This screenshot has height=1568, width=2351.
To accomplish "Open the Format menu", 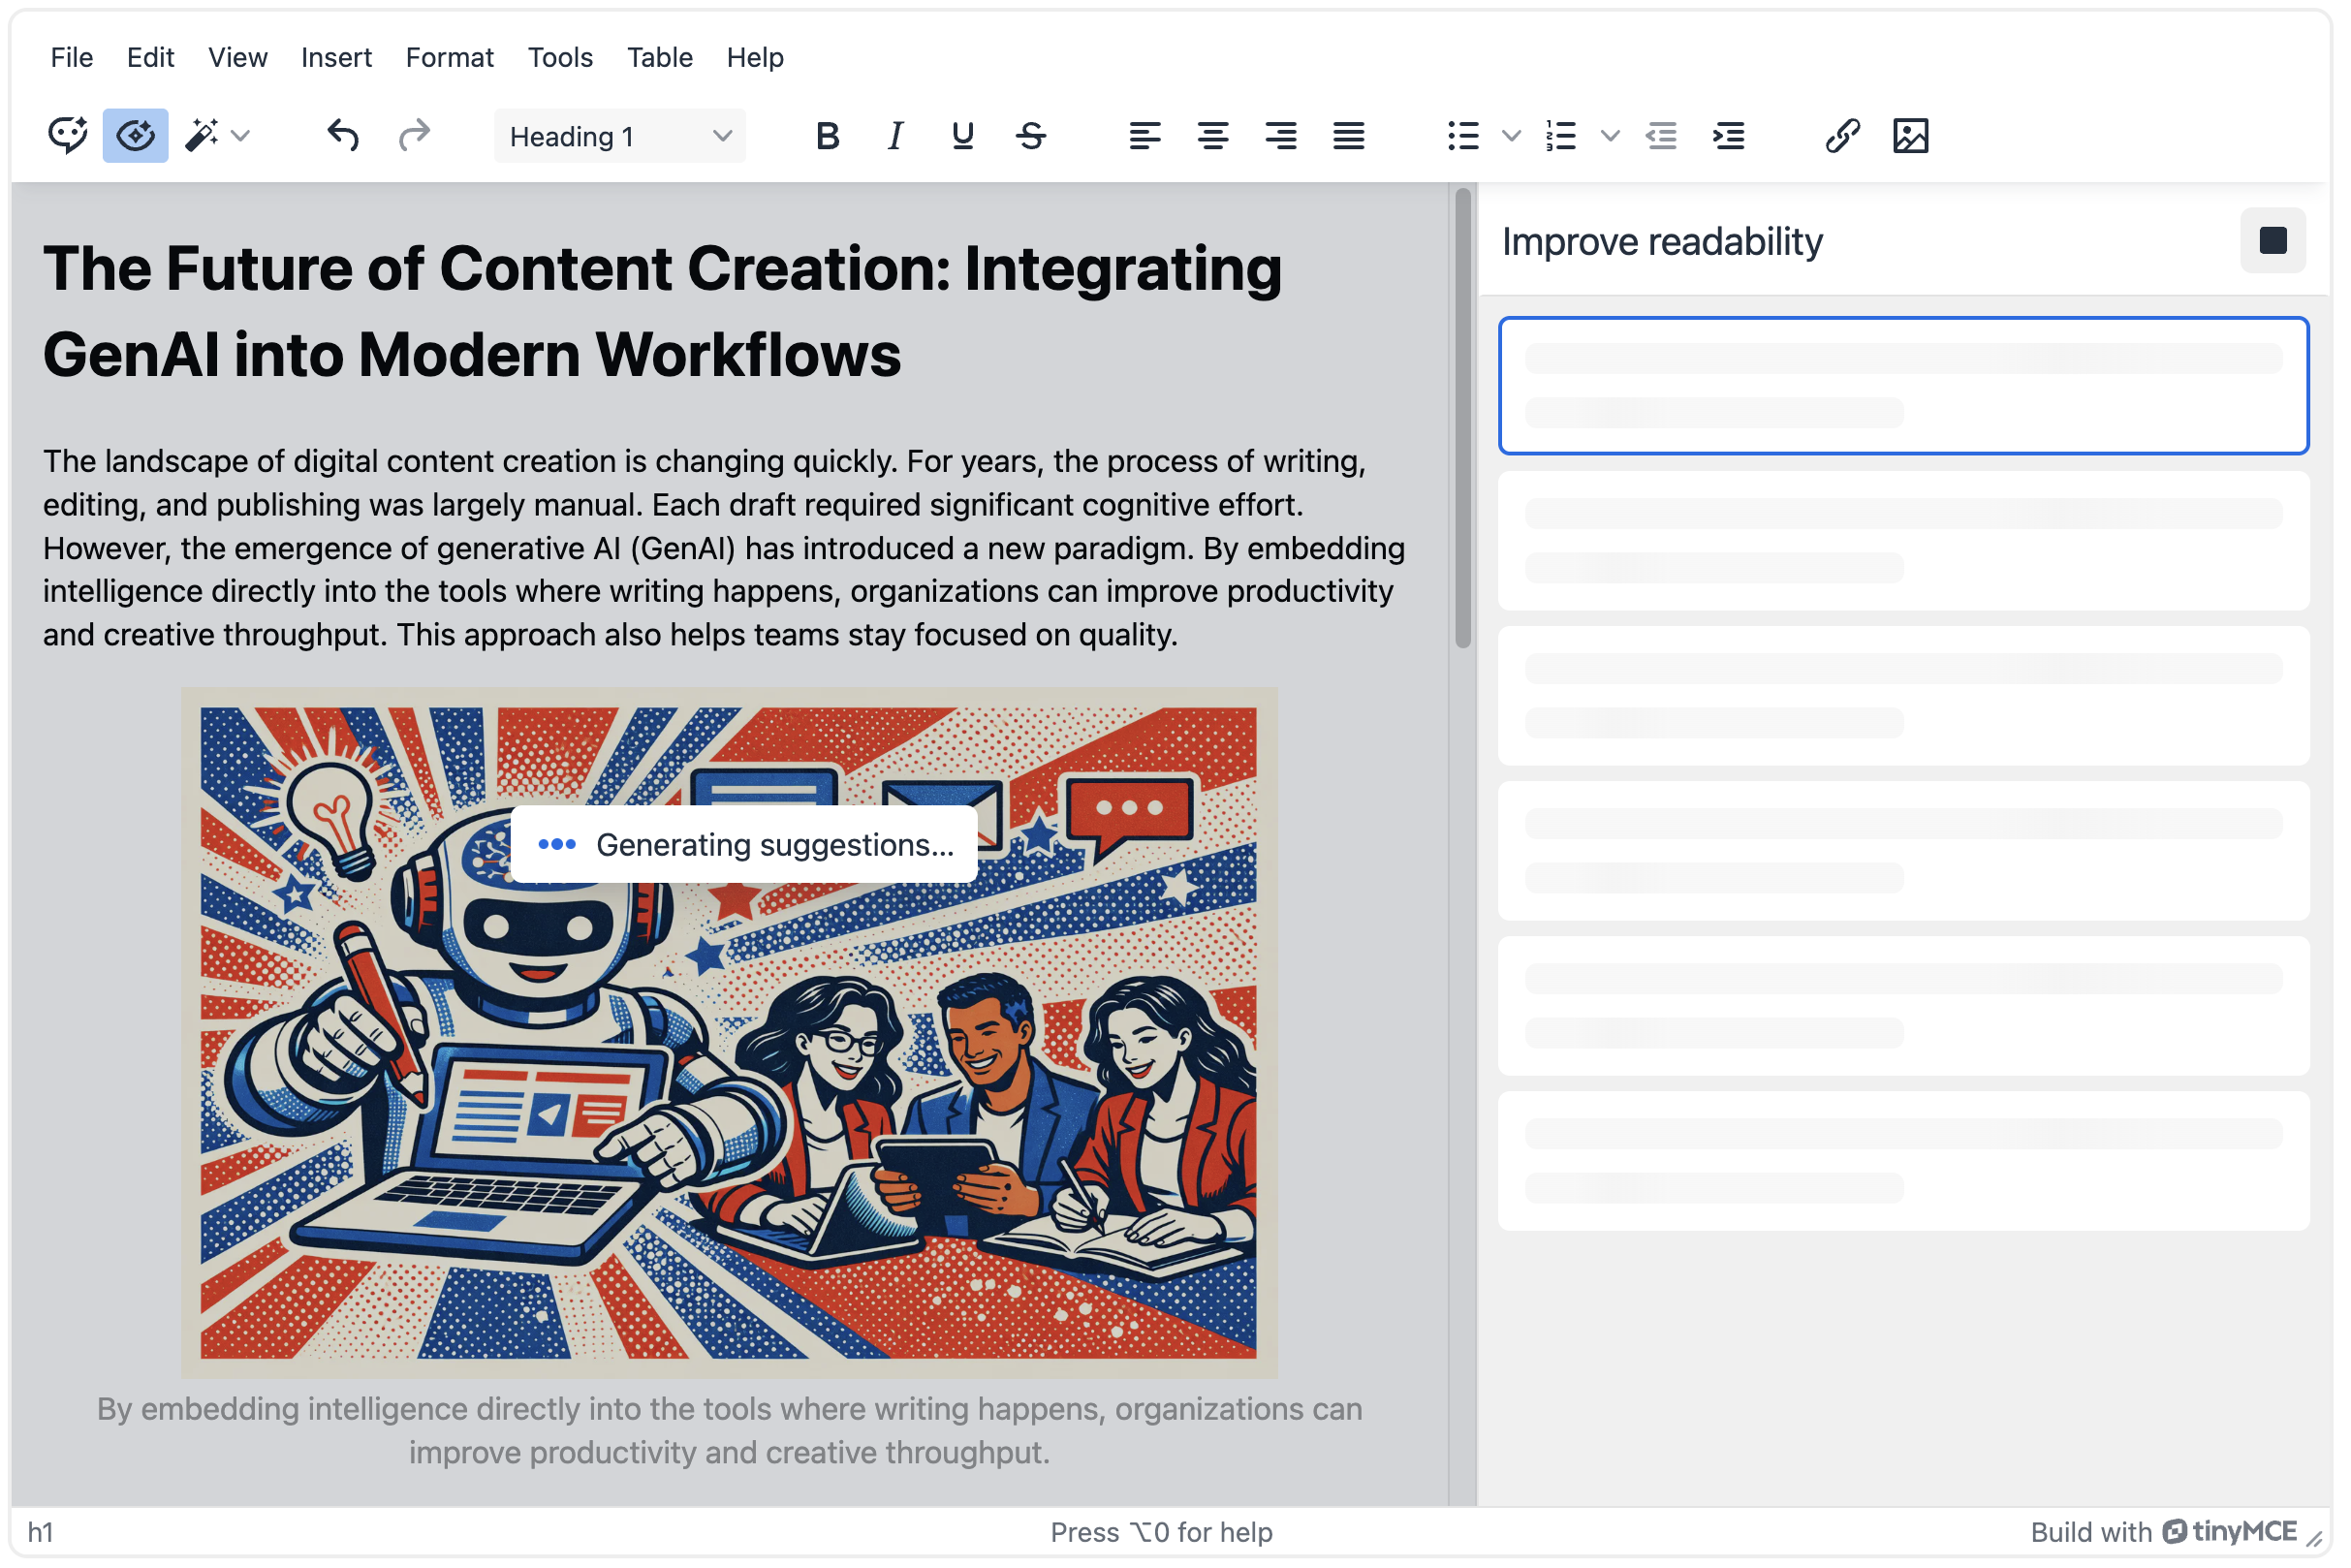I will [448, 57].
